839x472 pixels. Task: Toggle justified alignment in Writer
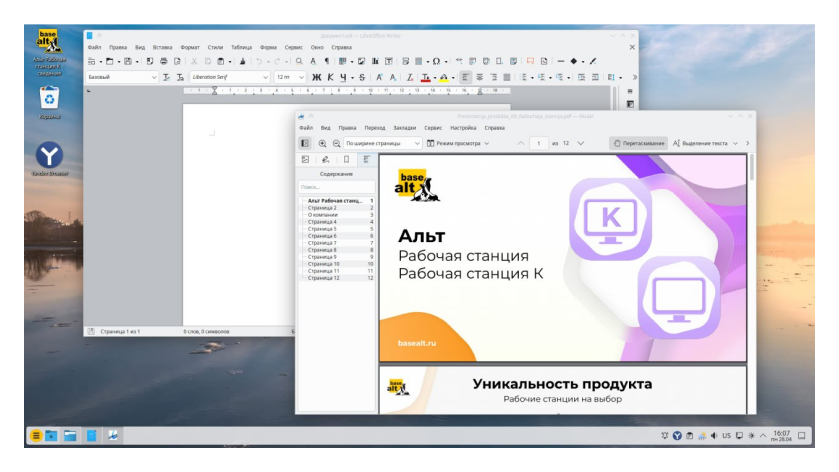click(x=507, y=77)
